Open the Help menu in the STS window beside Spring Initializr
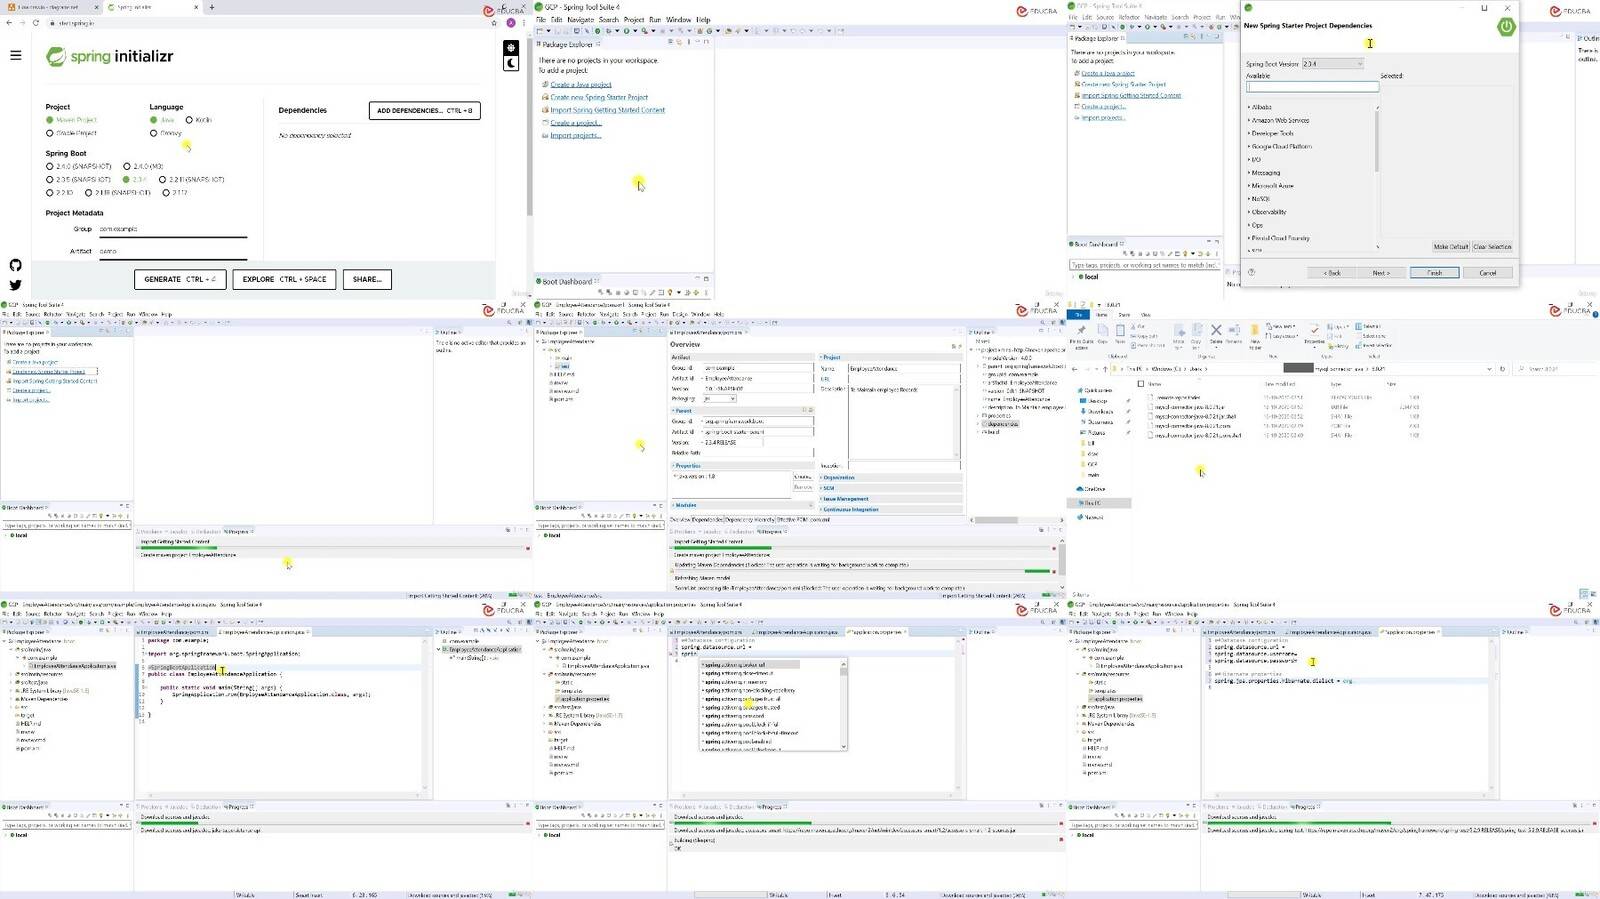Viewport: 1600px width, 899px height. click(x=703, y=19)
